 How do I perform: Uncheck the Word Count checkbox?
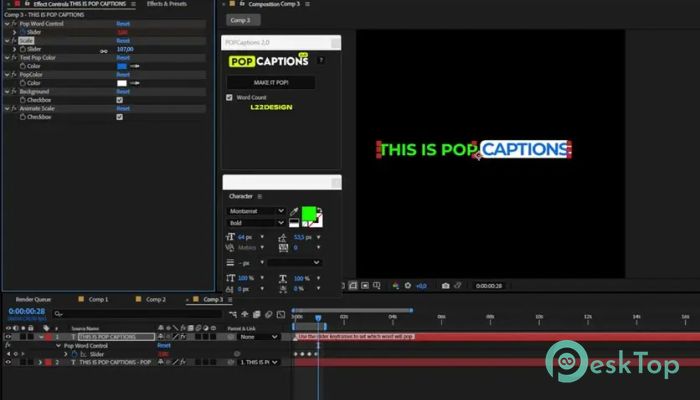tap(229, 97)
